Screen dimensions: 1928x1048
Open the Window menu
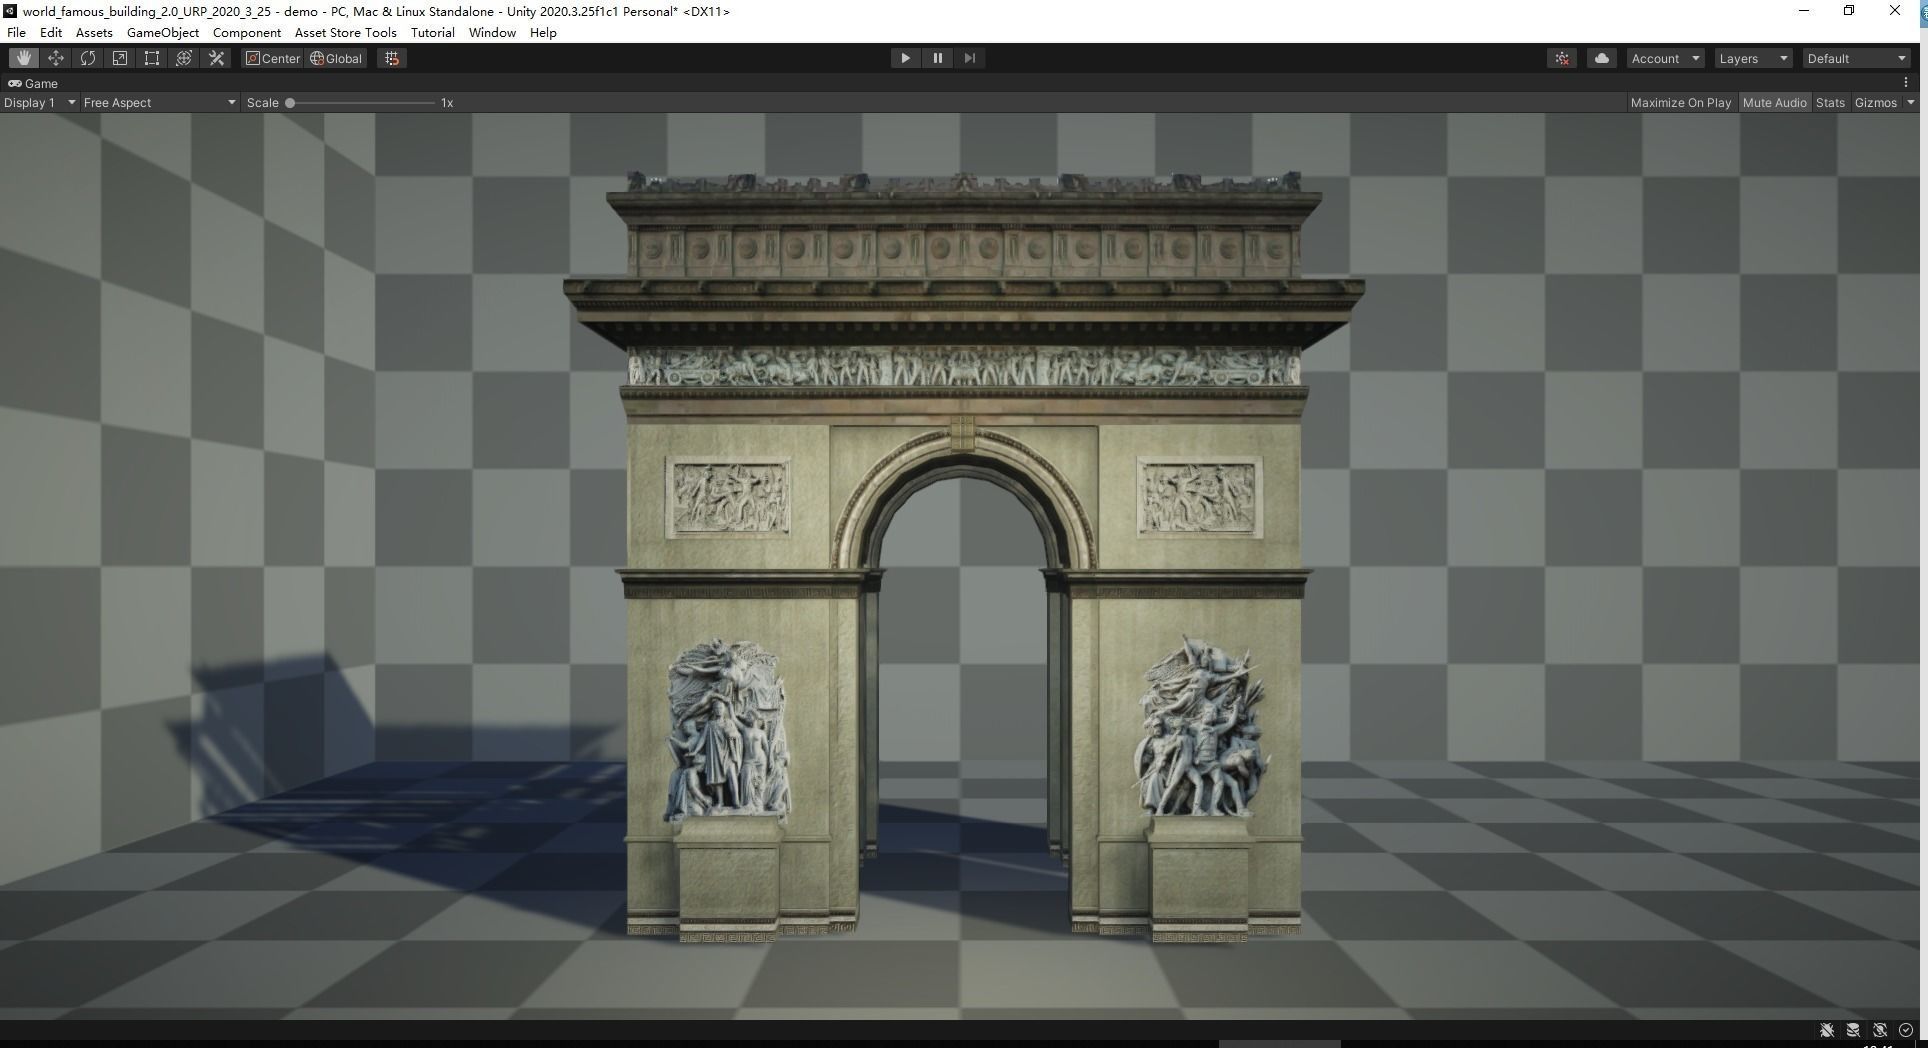tap(492, 32)
